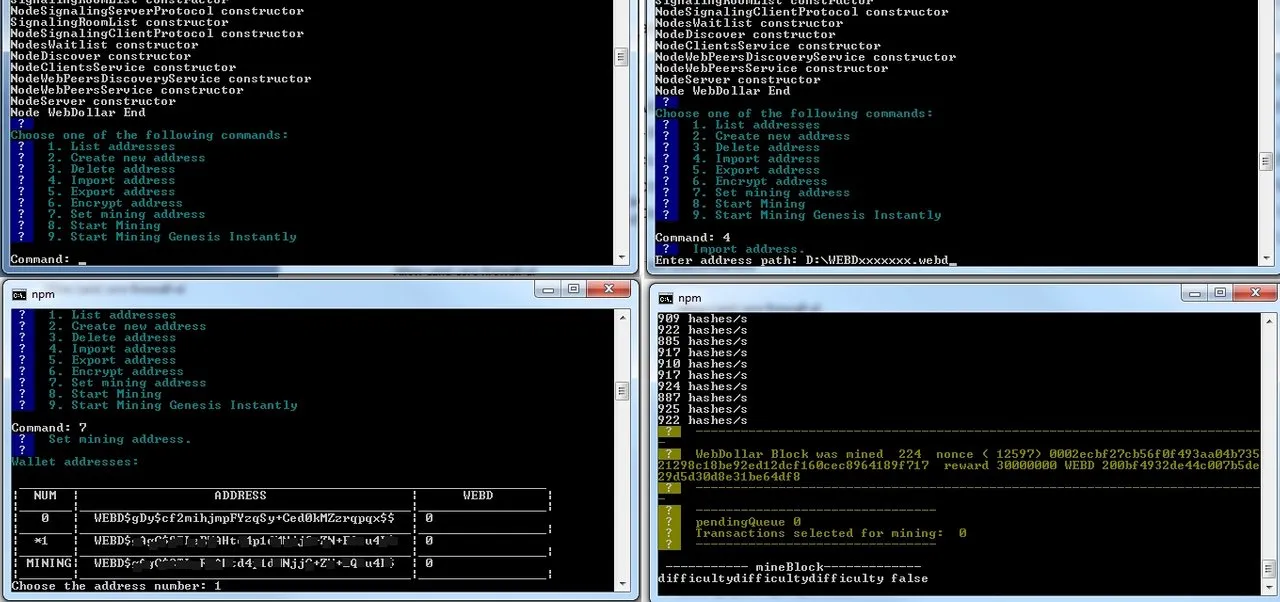Click the 'WebDollar Block was mined 224' line
The width and height of the screenshot is (1280, 602).
(808, 454)
